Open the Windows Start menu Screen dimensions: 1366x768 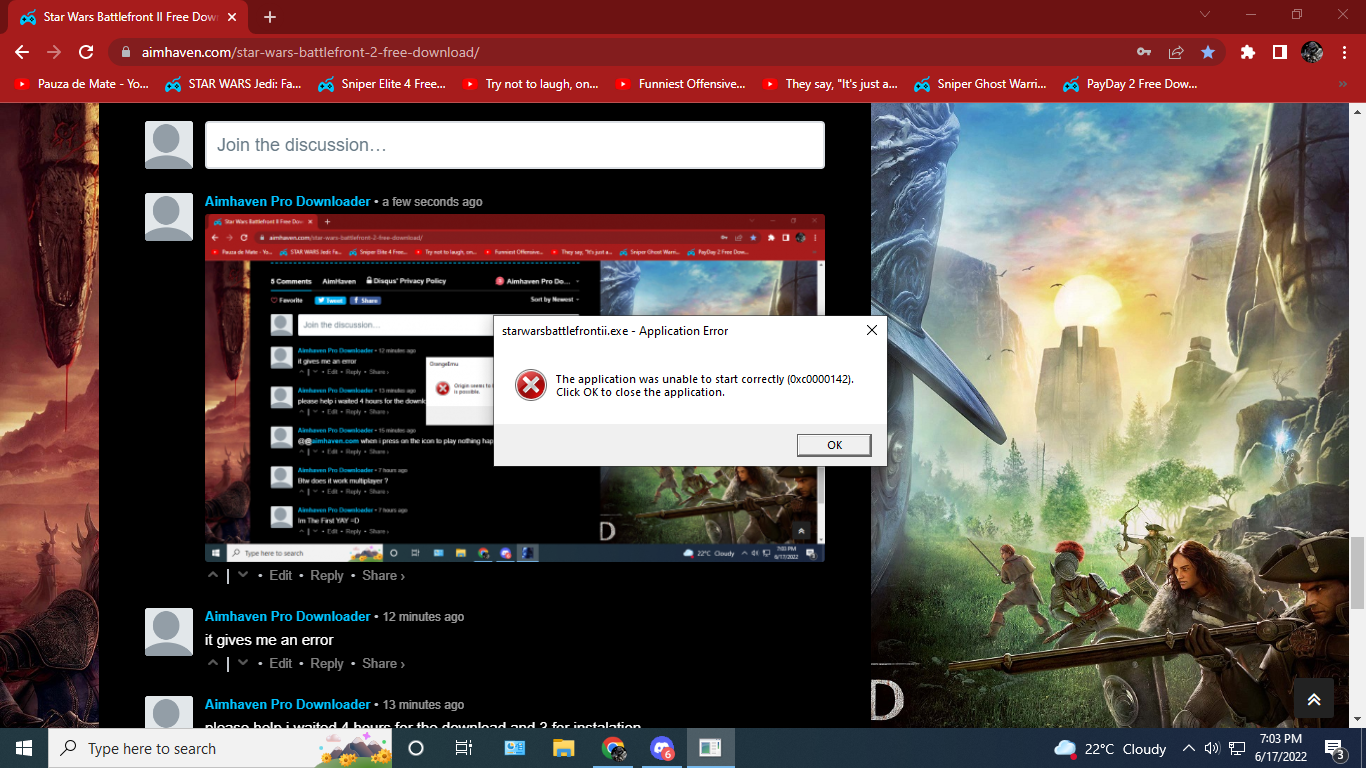[24, 748]
